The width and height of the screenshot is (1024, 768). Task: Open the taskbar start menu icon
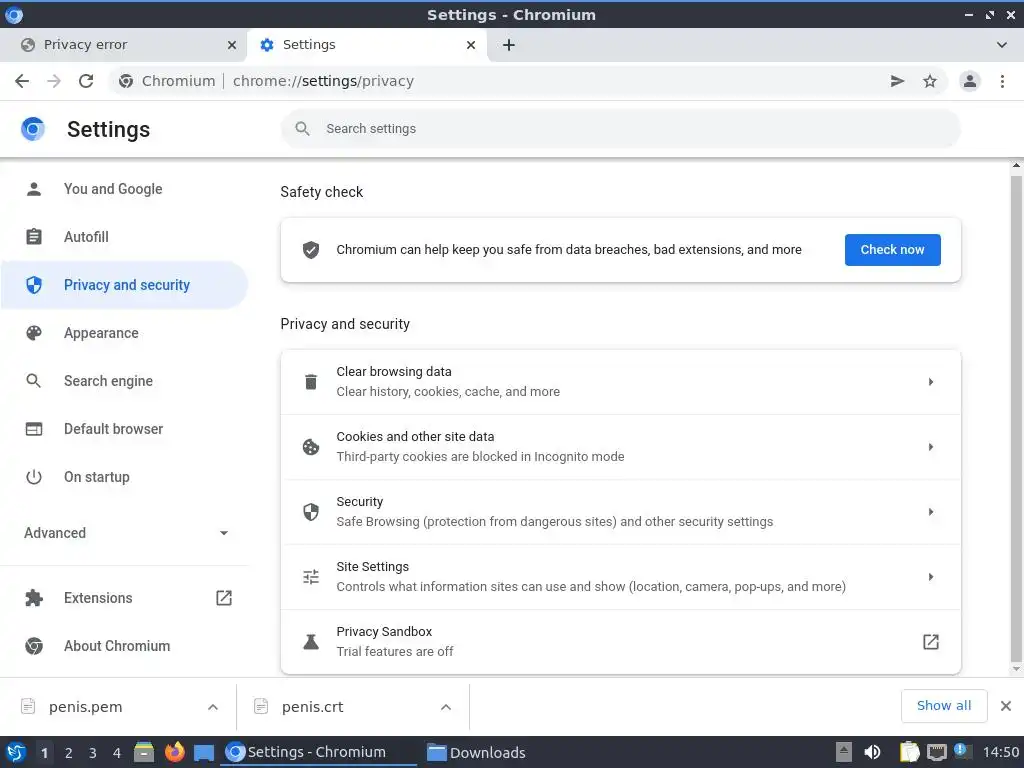coord(16,752)
